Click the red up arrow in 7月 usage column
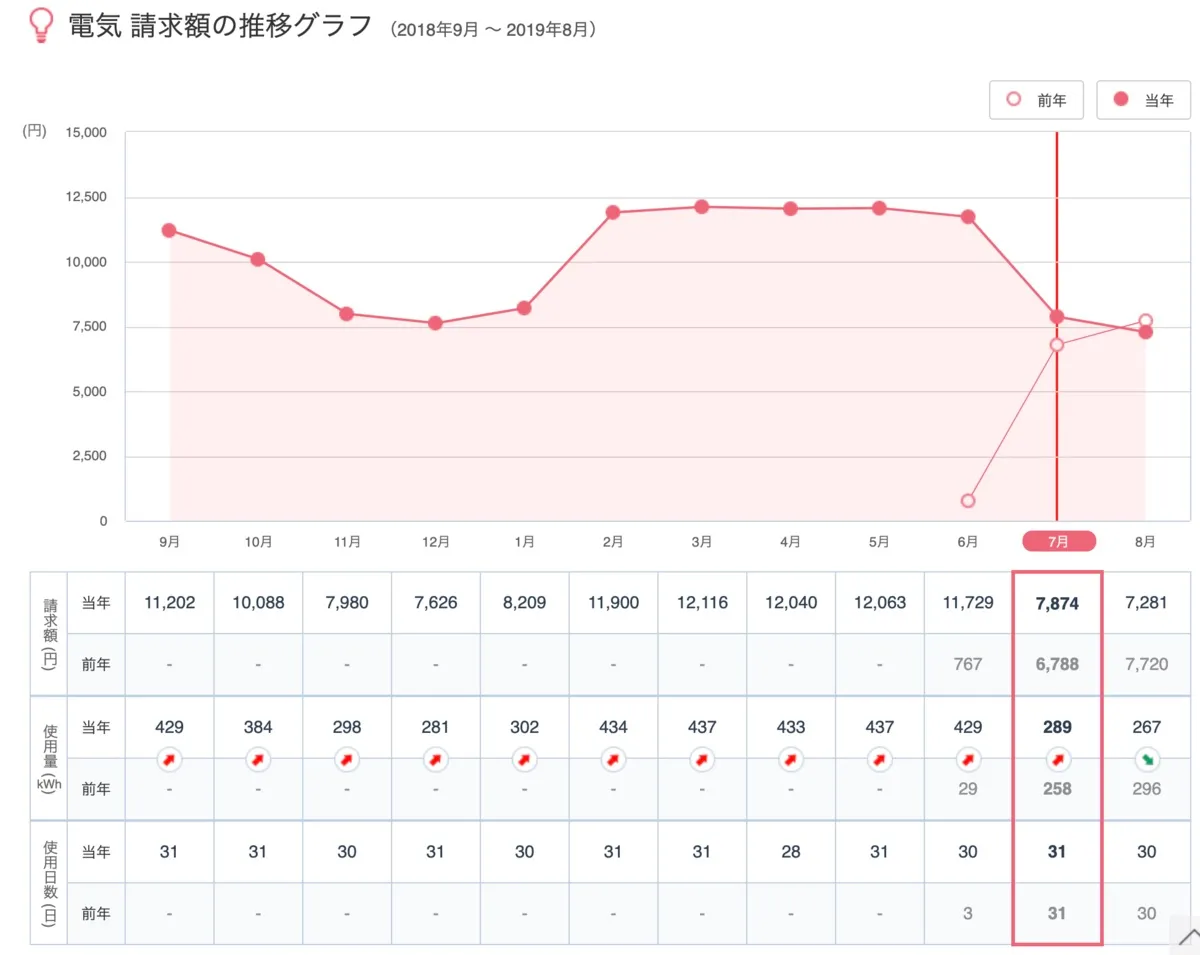The height and width of the screenshot is (955, 1200). coord(1057,761)
